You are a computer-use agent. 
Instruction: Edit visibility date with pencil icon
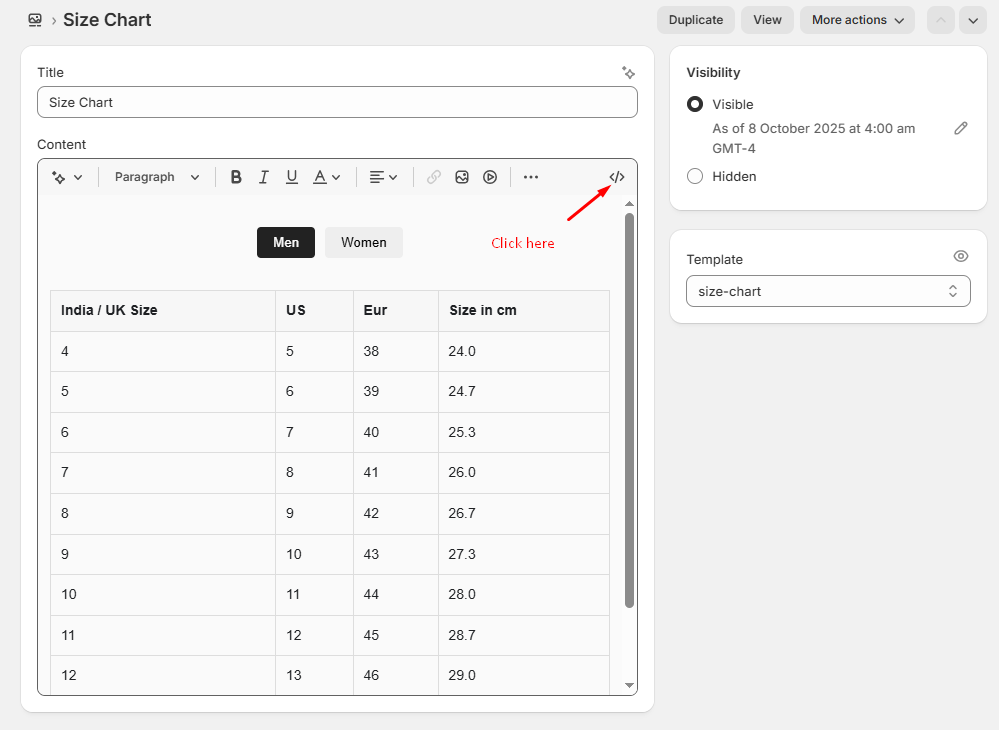click(961, 128)
